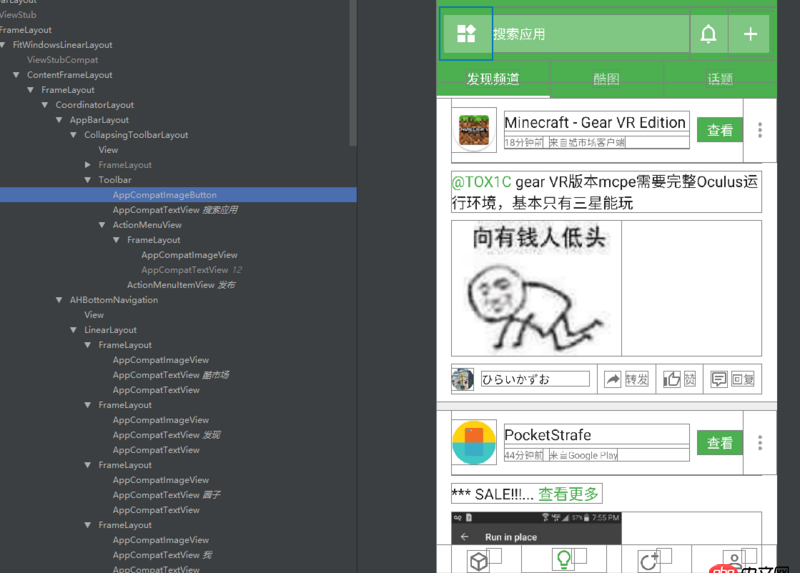
Task: Collapse the Toolbar node
Action: tap(88, 180)
